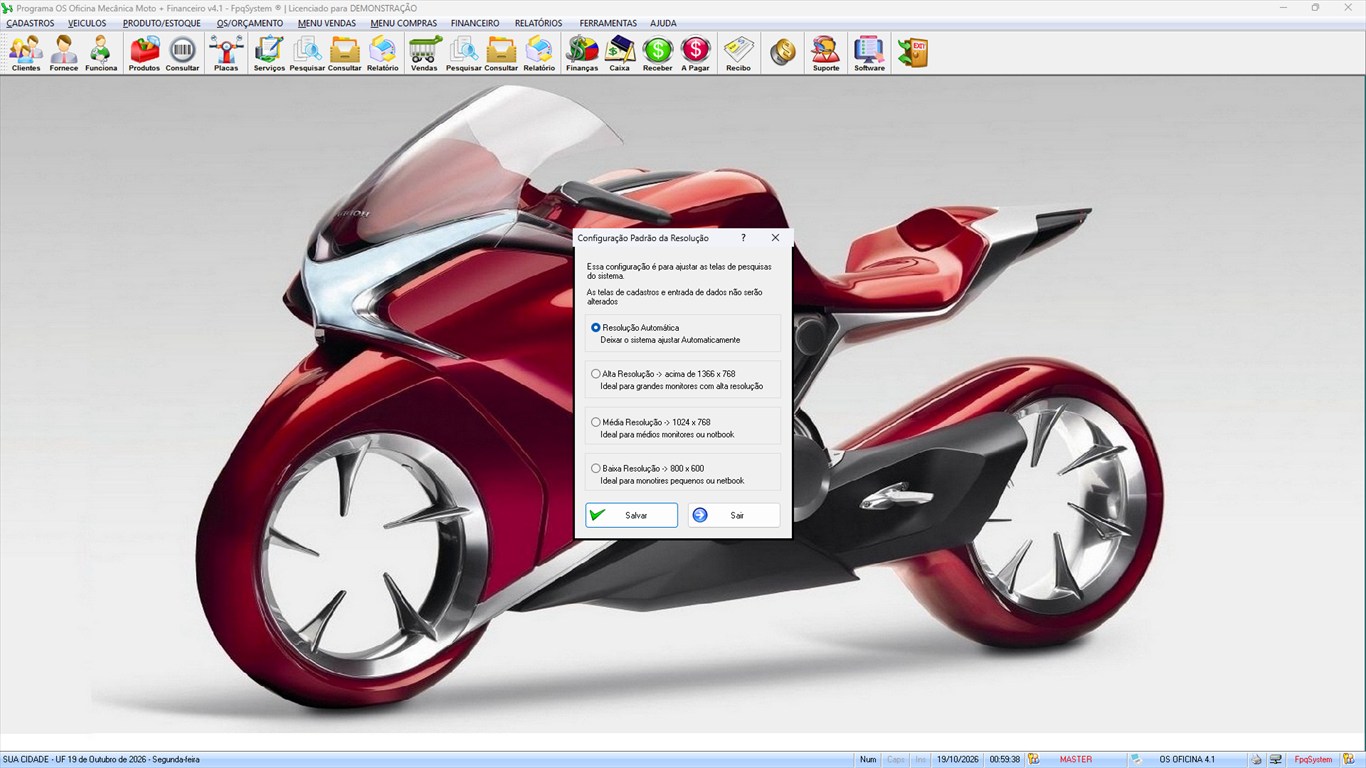The height and width of the screenshot is (768, 1366).
Task: Open the Finanças toolbar icon
Action: point(582,53)
